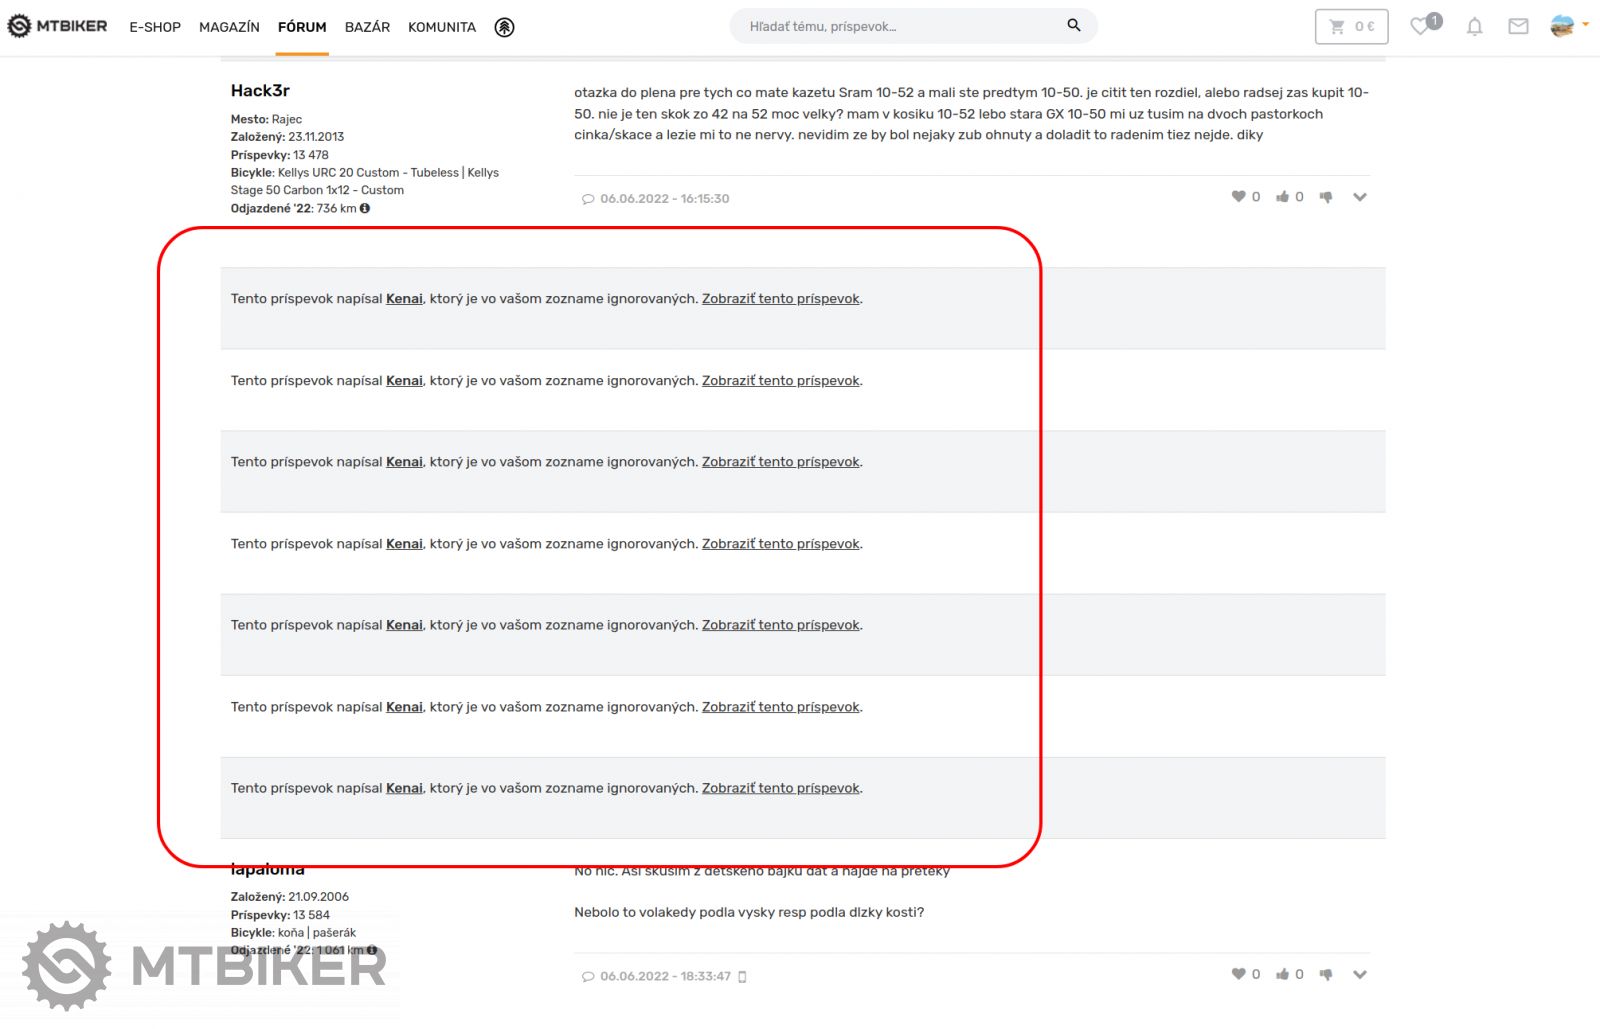This screenshot has width=1600, height=1029.
Task: Heart Hack3r's post
Action: tap(1238, 197)
